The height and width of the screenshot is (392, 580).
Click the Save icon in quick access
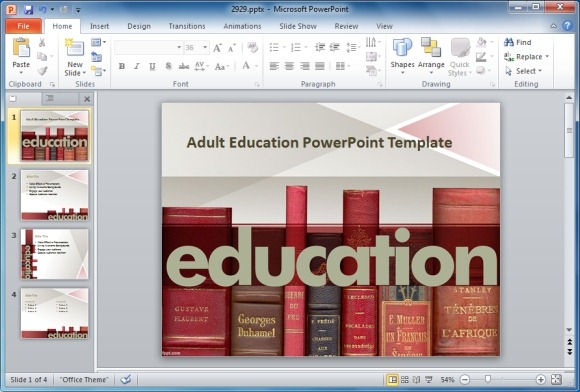click(x=28, y=9)
